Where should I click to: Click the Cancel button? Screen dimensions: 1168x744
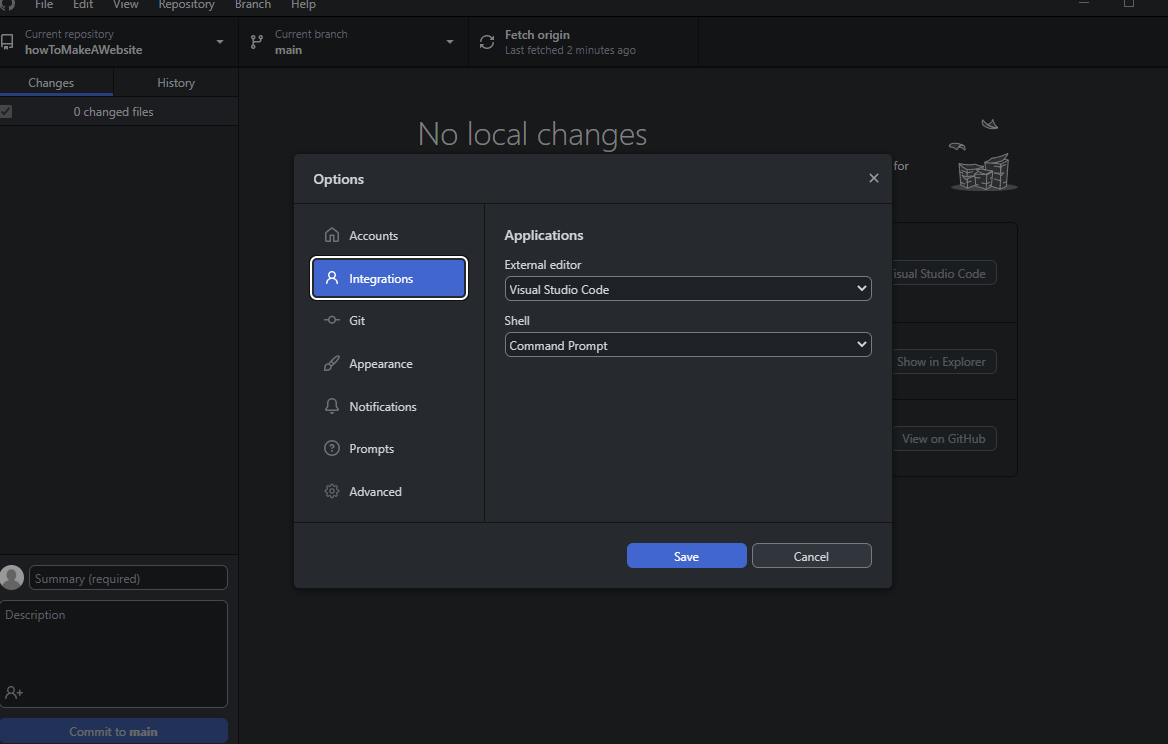click(811, 556)
